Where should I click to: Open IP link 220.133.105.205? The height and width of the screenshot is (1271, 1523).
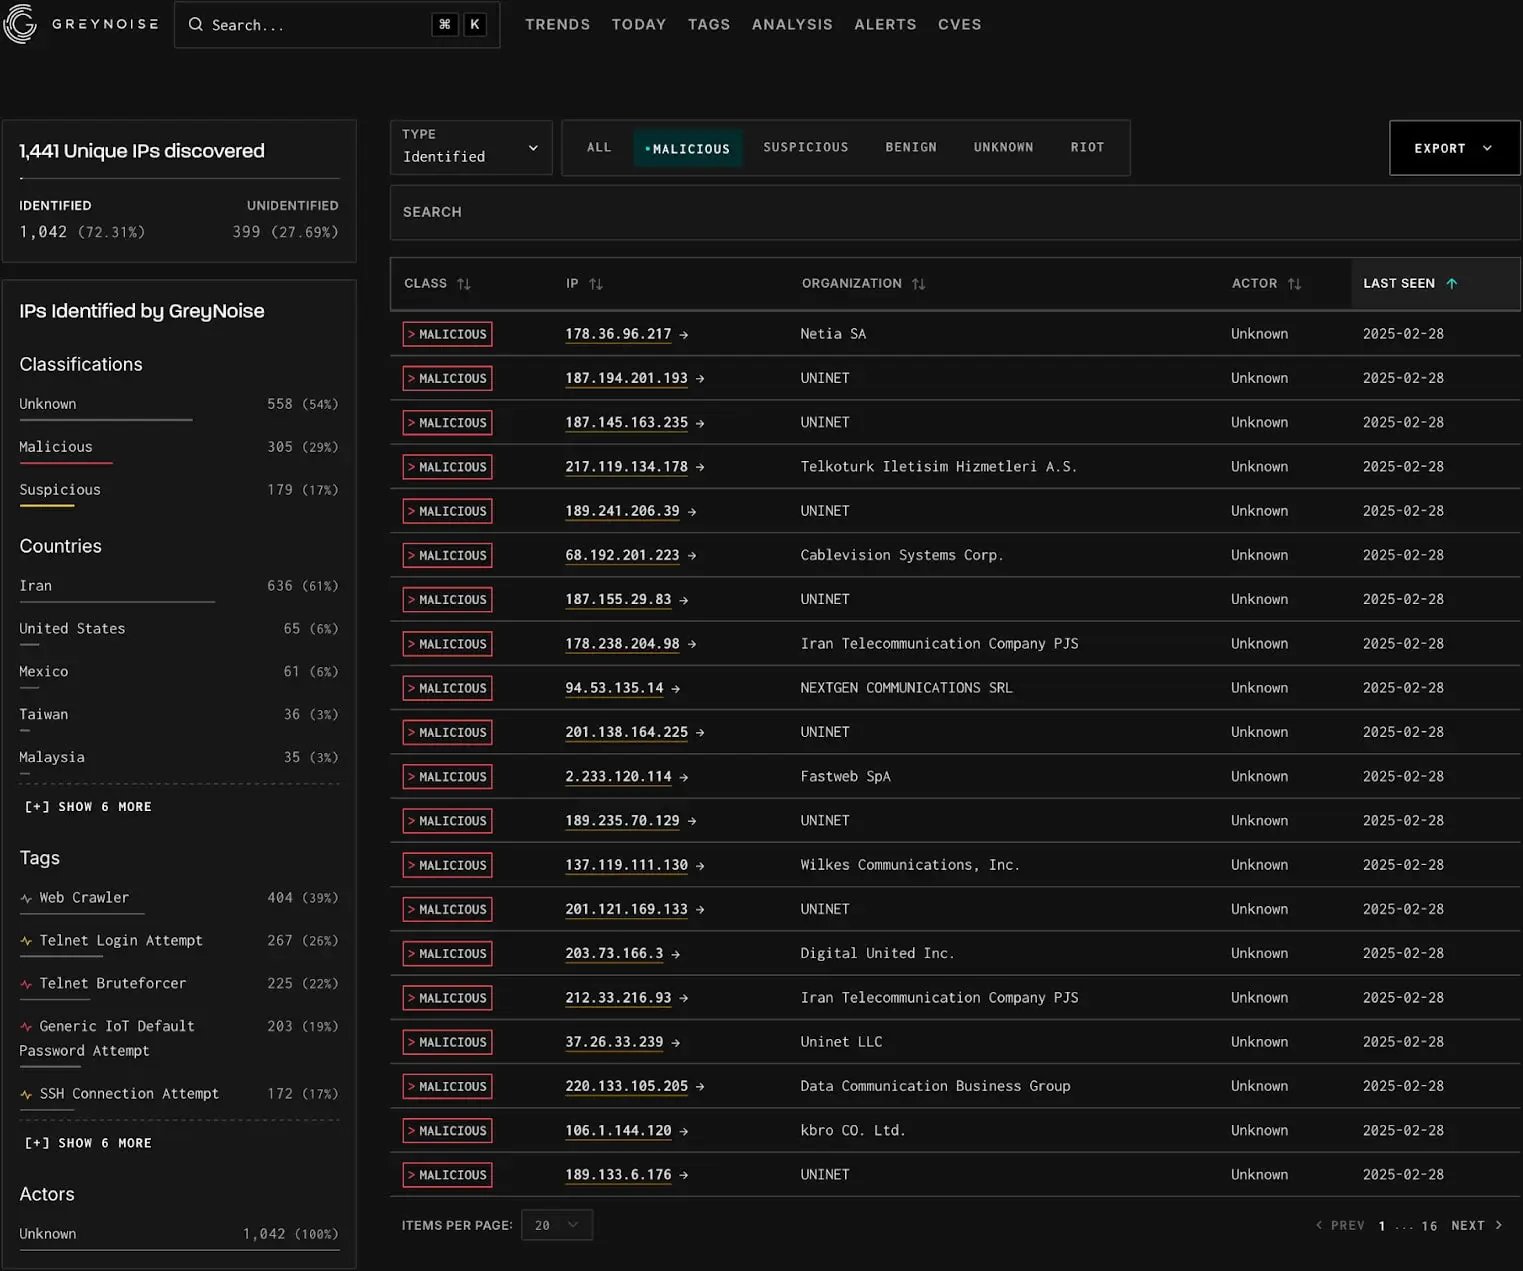coord(626,1086)
